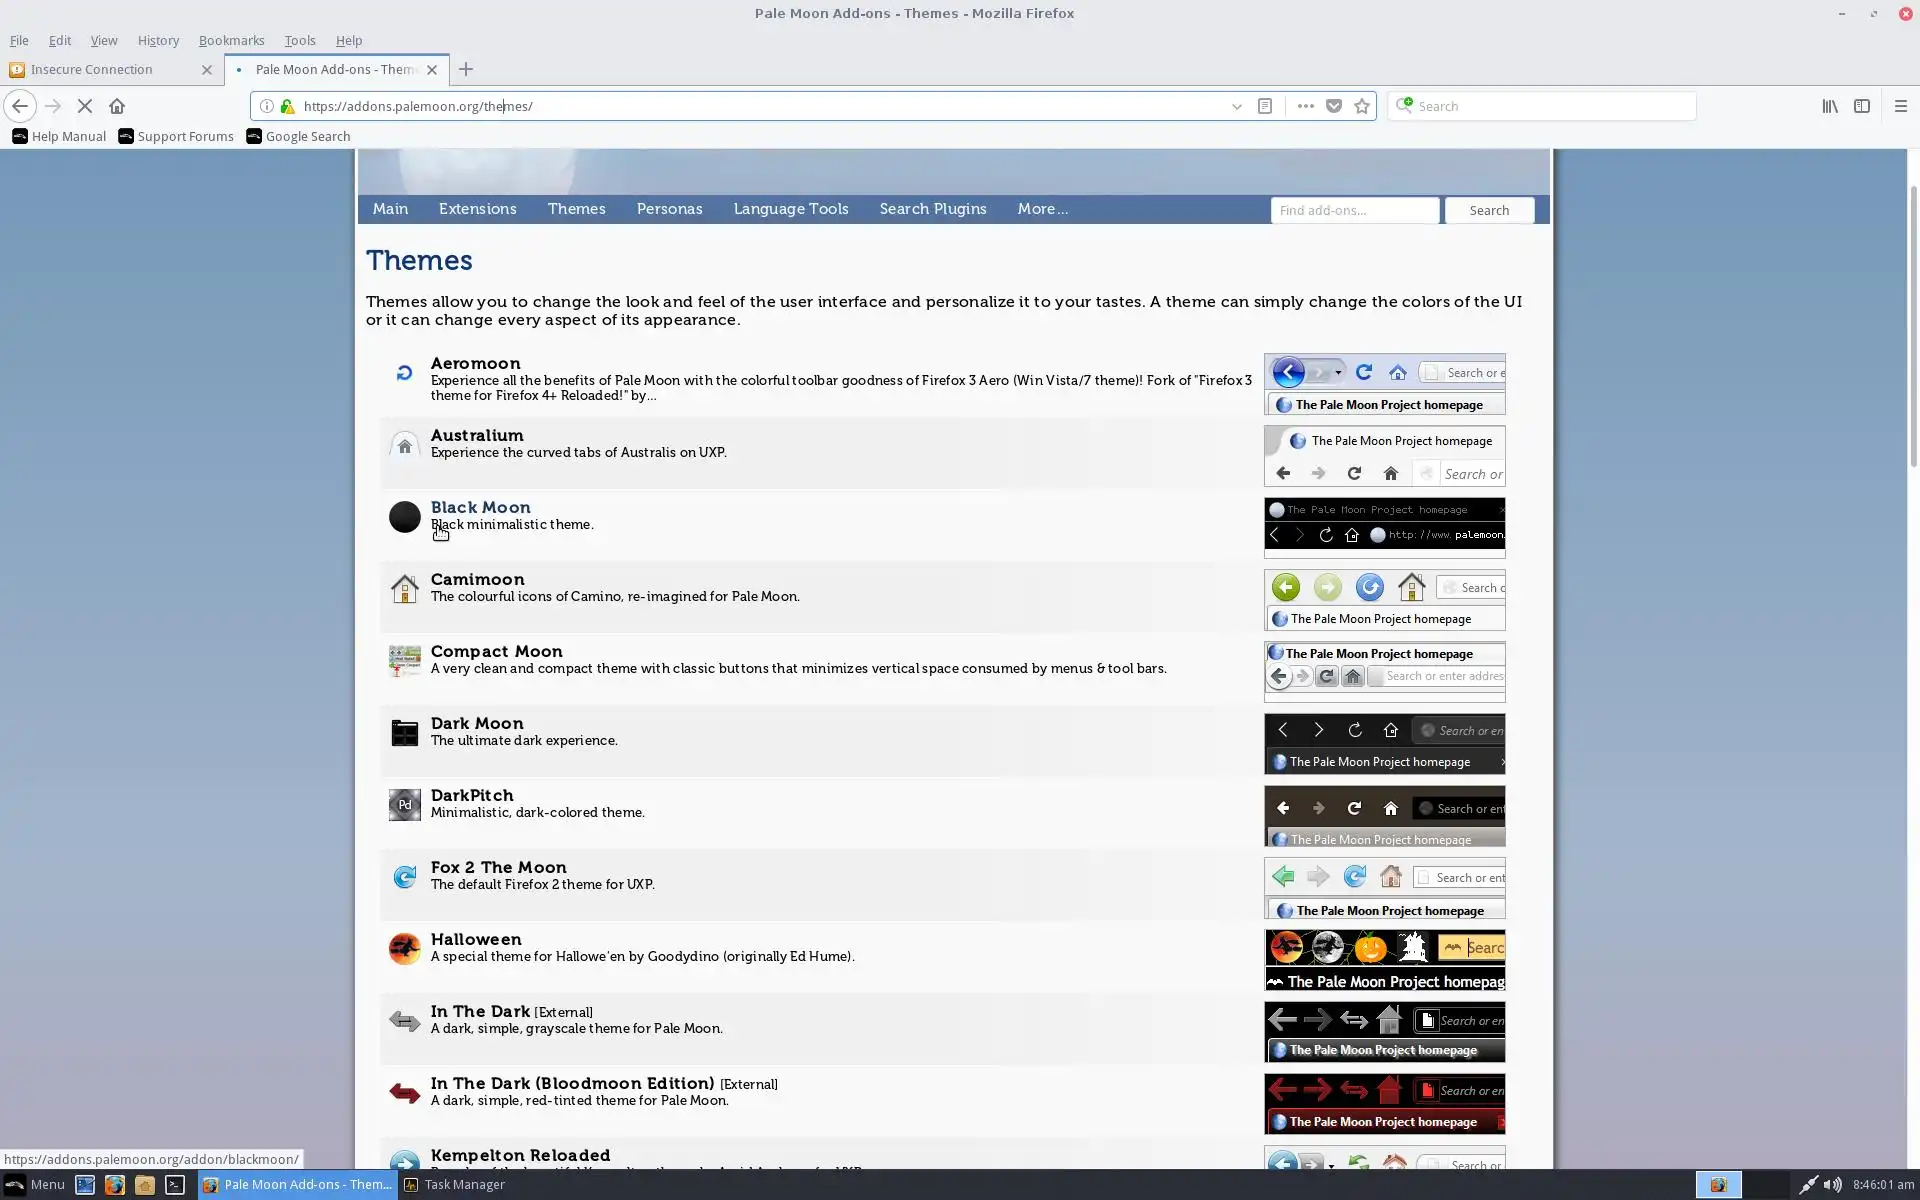Viewport: 1920px width, 1200px height.
Task: Open Task Manager from the taskbar
Action: point(455,1184)
